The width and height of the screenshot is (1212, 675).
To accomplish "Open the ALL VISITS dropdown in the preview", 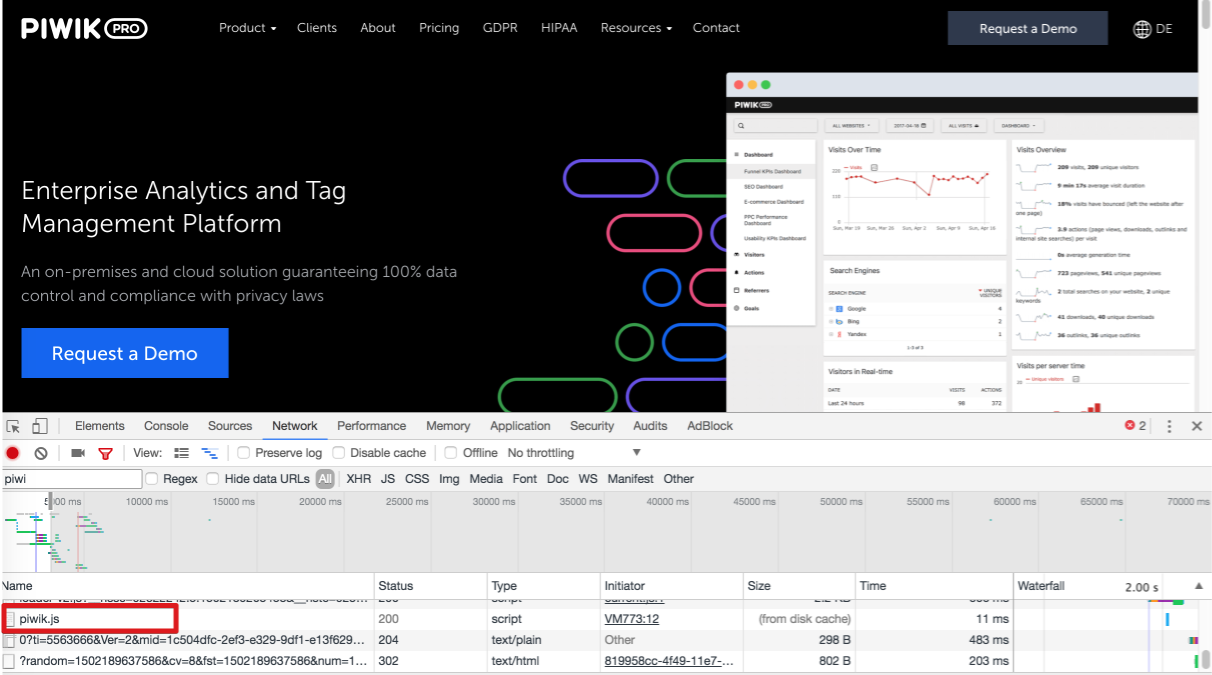I will 965,126.
